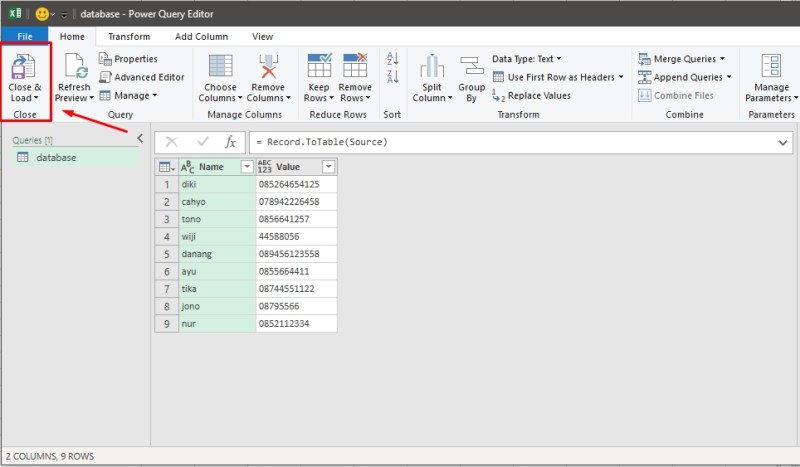Click the cell containing jono
Image resolution: width=800 pixels, height=467 pixels.
click(x=217, y=306)
